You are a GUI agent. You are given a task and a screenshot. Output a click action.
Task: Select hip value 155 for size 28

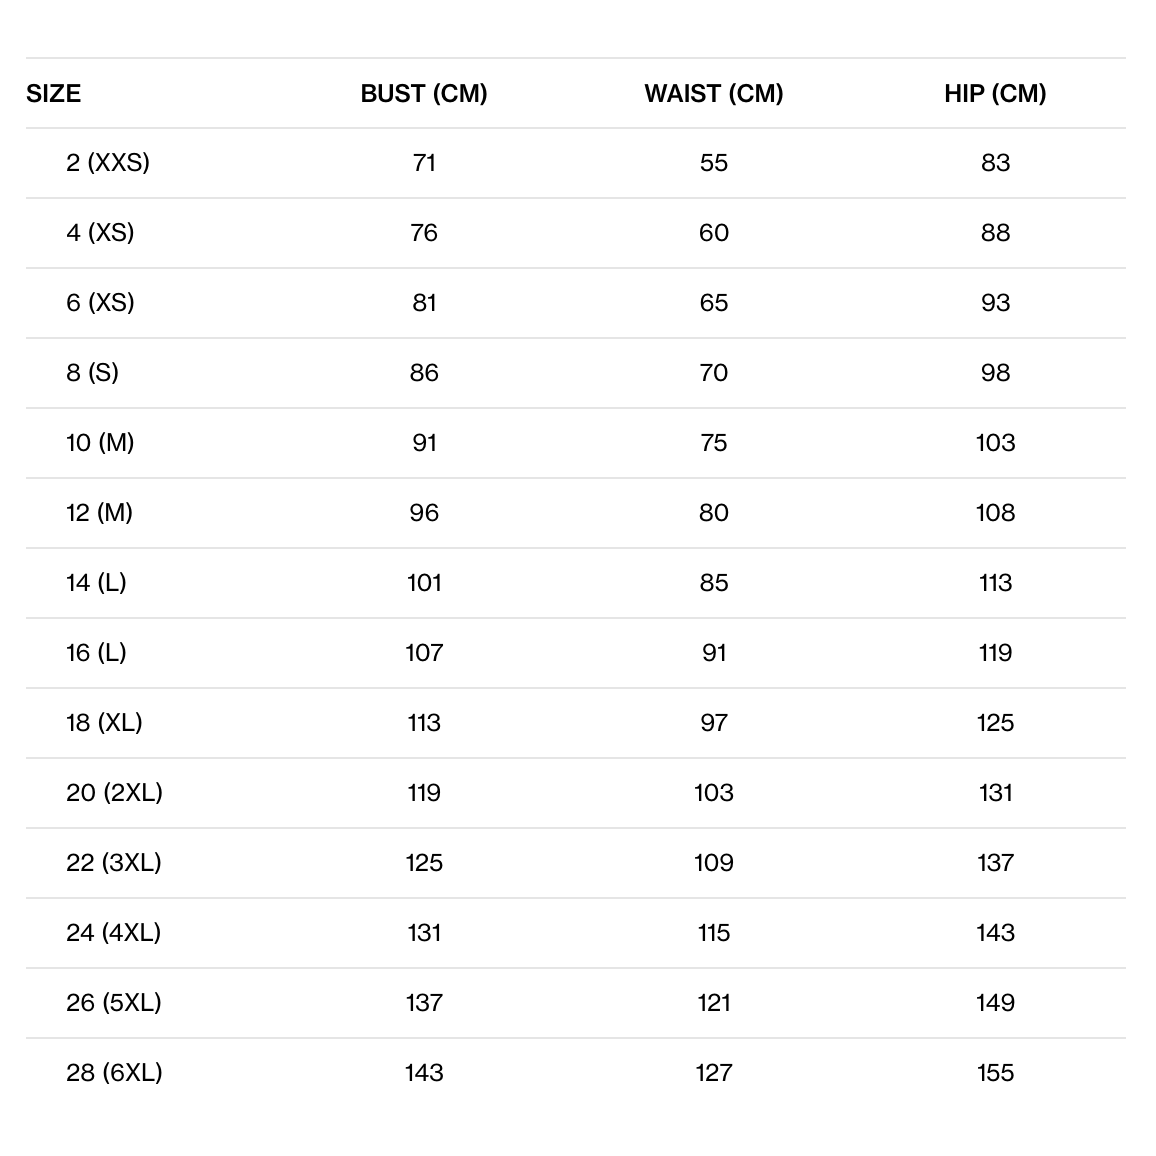pos(995,1072)
